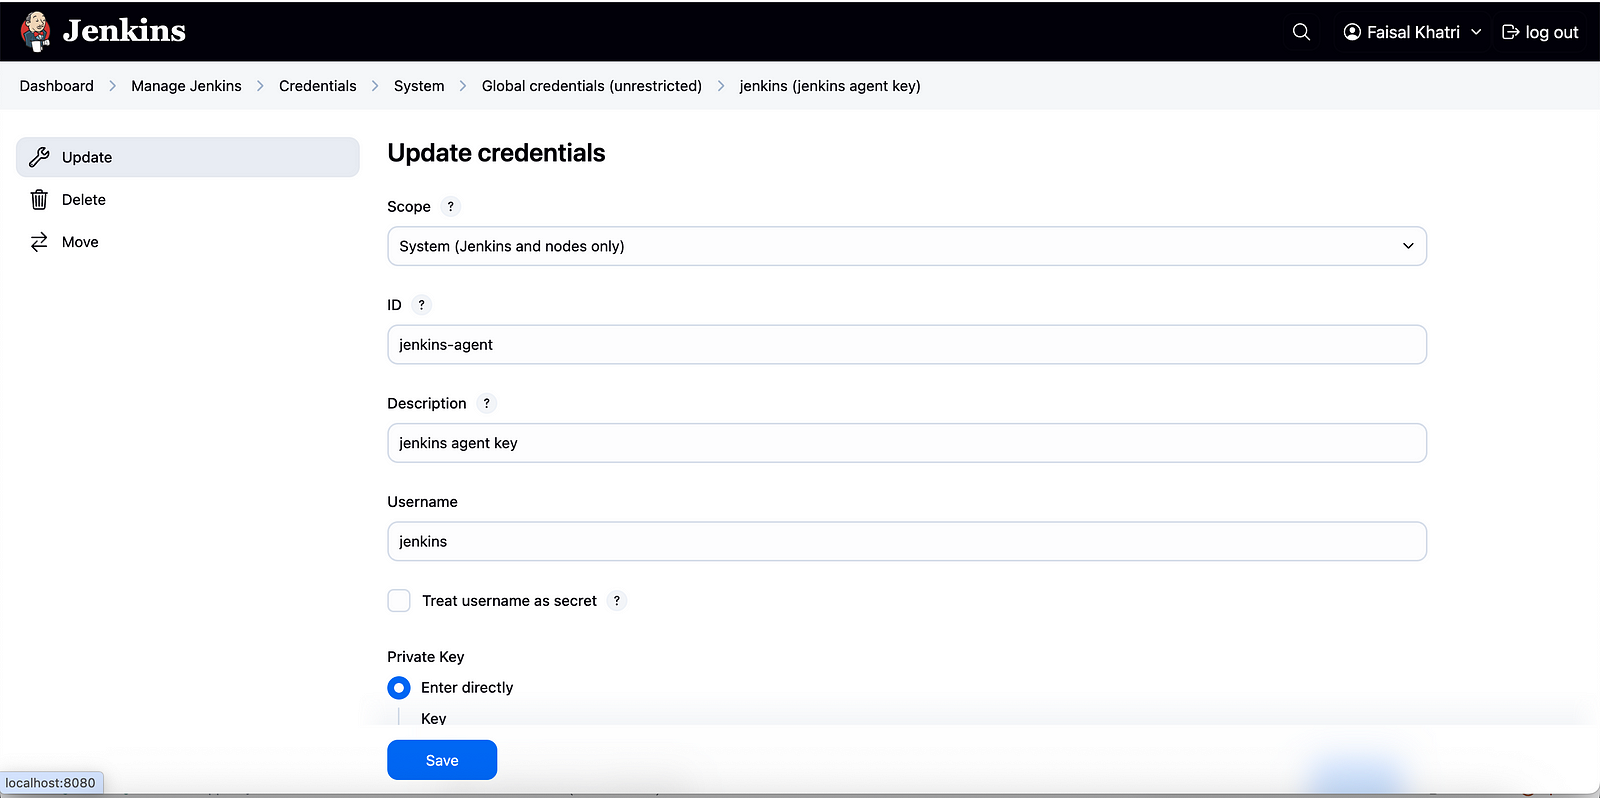Enable the Treat username as secret checkbox
Image resolution: width=1600 pixels, height=798 pixels.
pyautogui.click(x=399, y=601)
